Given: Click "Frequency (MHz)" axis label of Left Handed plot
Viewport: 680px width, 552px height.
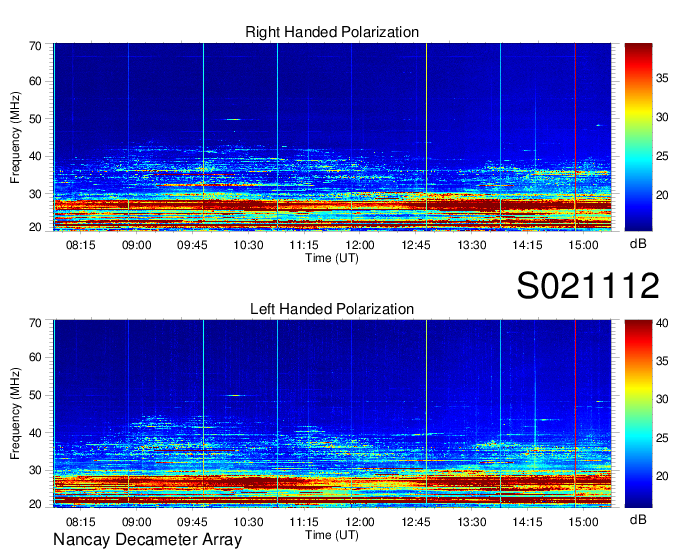Looking at the screenshot, I should [x=15, y=414].
